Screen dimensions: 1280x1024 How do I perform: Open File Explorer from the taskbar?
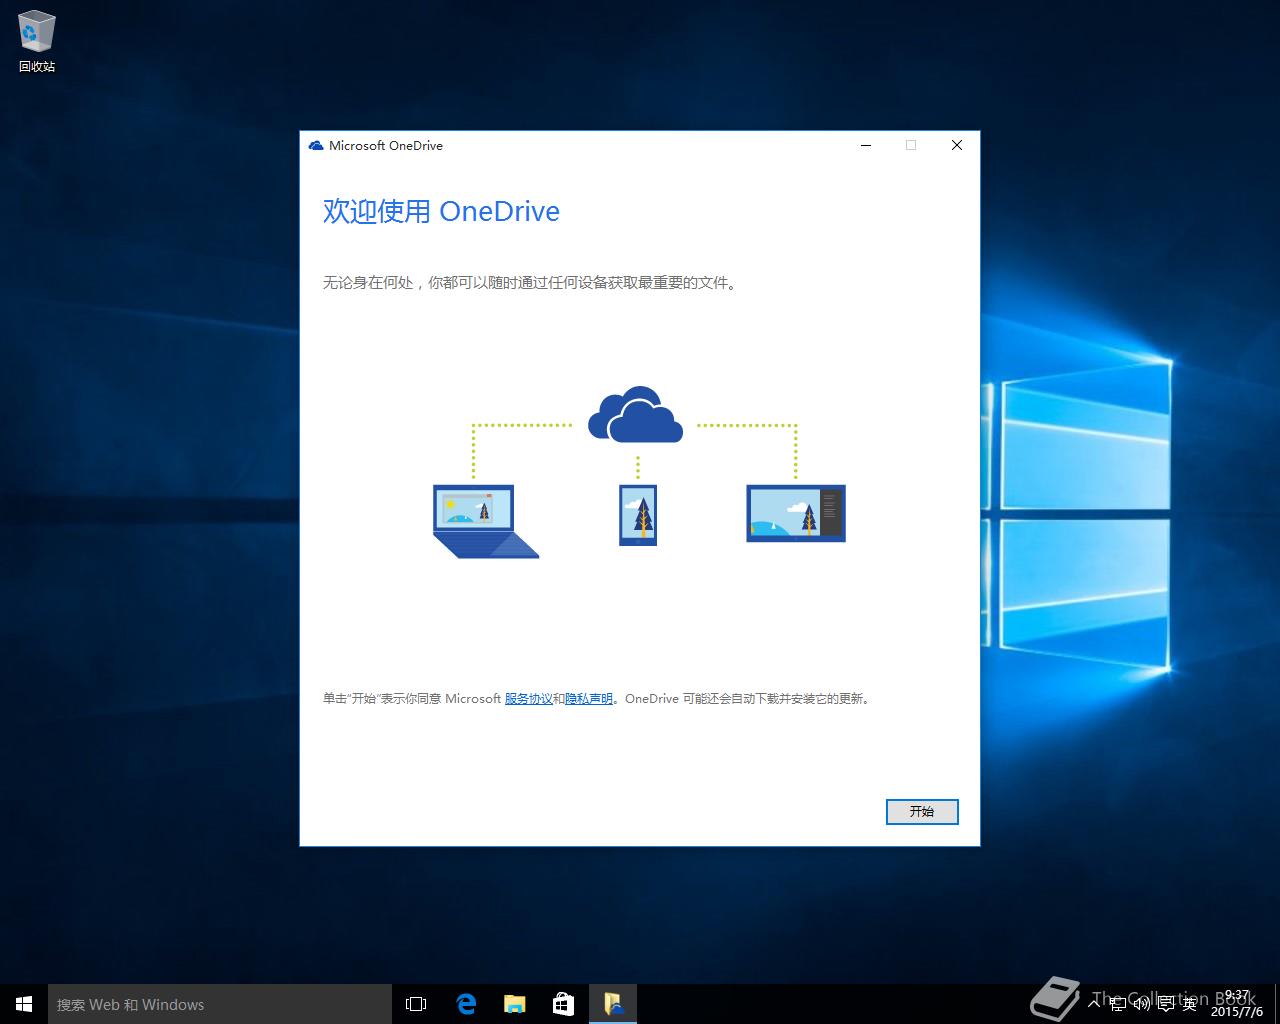click(515, 1004)
